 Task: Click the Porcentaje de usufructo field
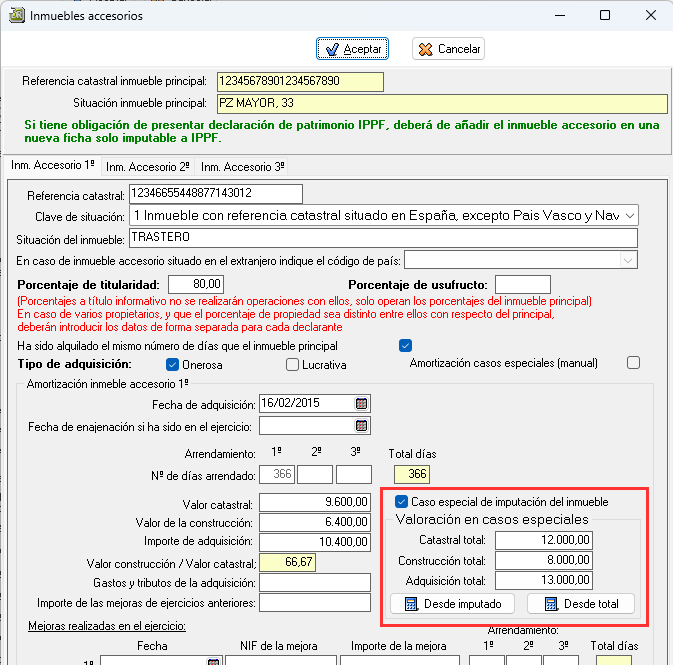coord(523,284)
